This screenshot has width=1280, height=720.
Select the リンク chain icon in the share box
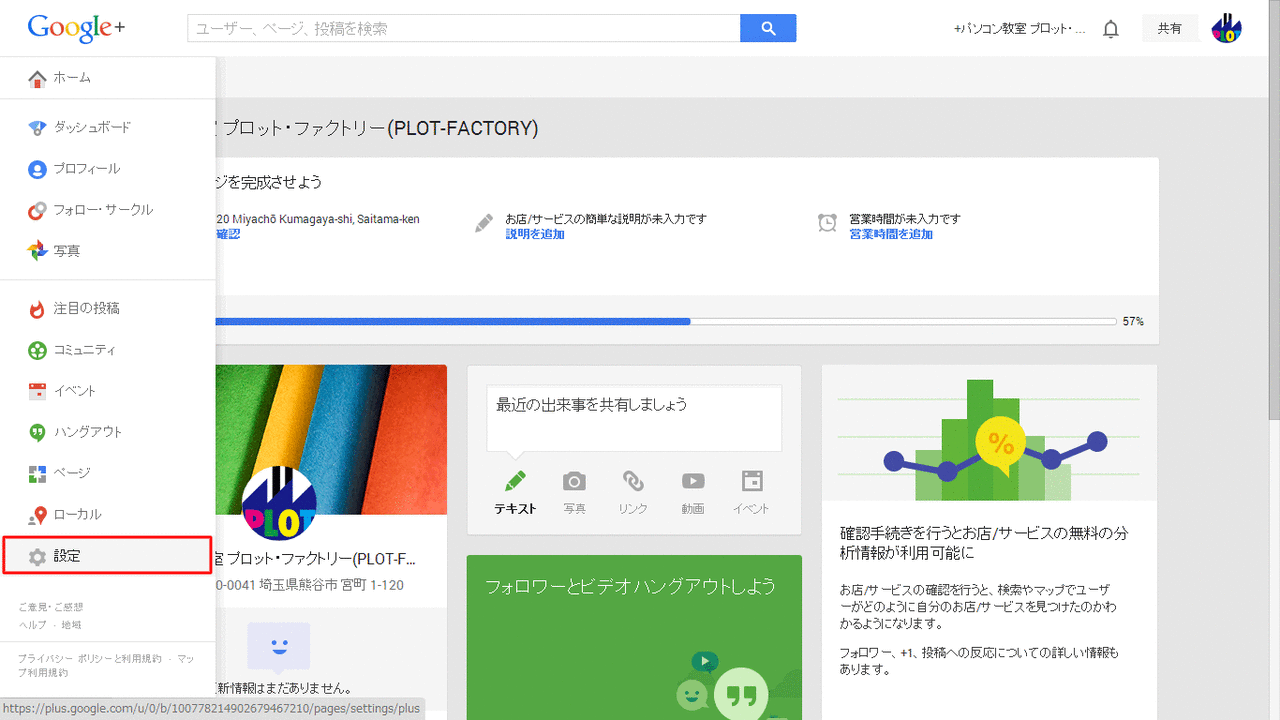[x=633, y=481]
